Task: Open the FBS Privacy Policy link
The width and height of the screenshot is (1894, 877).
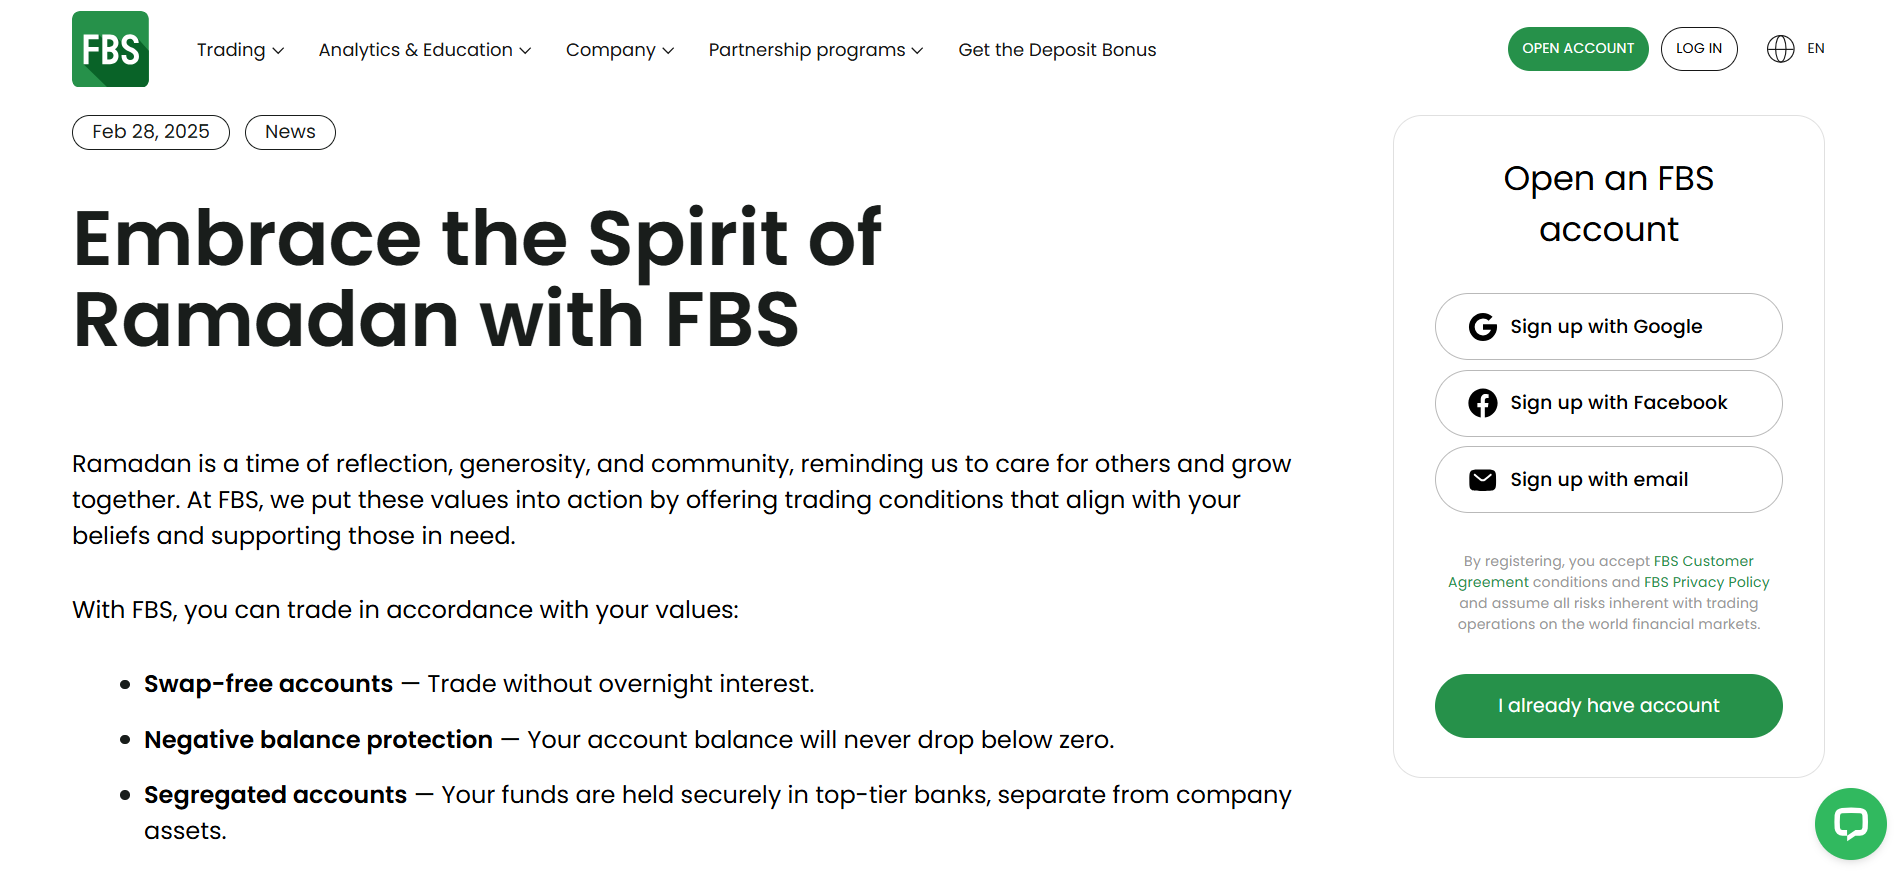Action: pos(1706,582)
